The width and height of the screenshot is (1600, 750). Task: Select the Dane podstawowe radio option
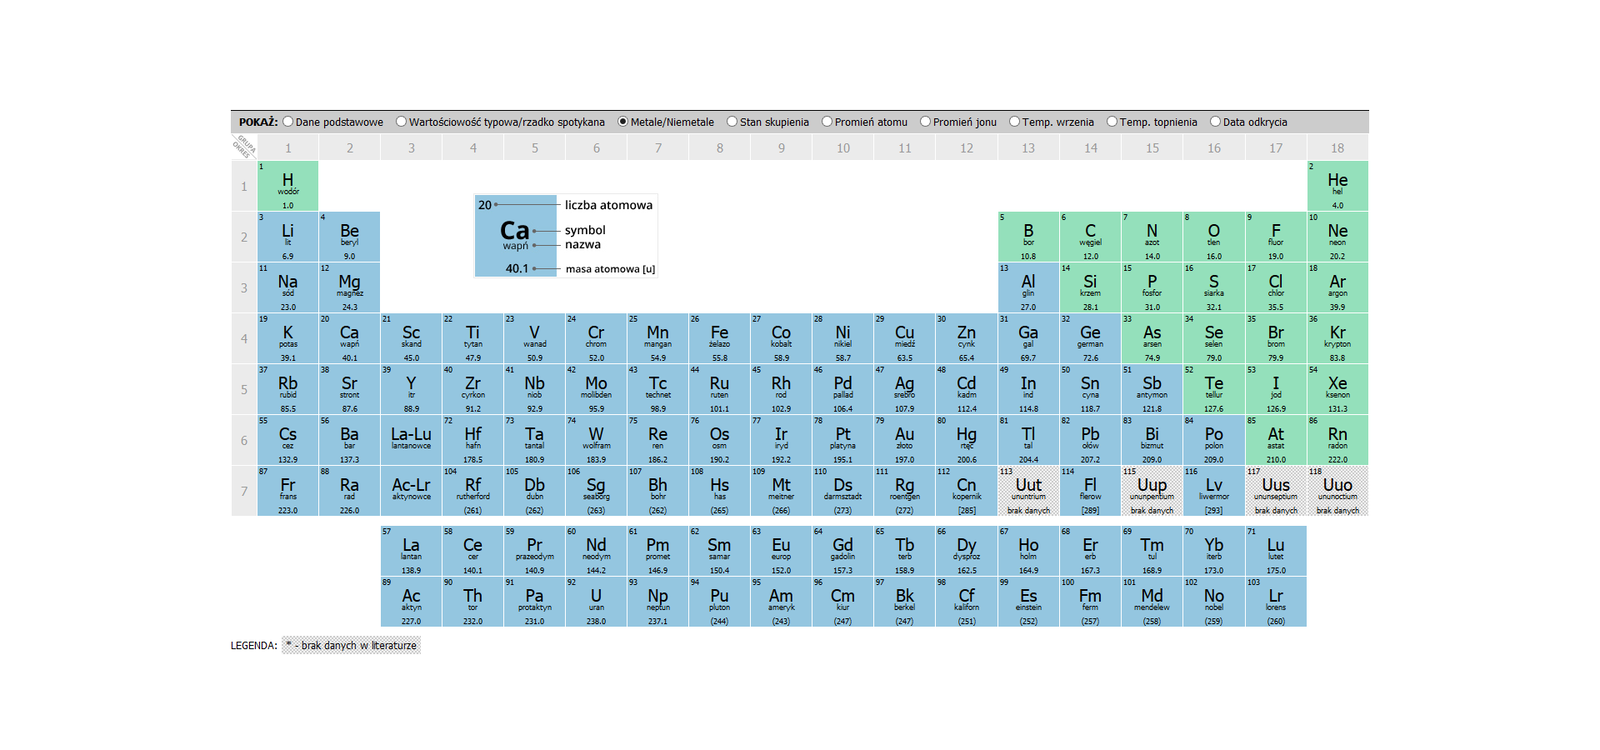click(x=288, y=122)
